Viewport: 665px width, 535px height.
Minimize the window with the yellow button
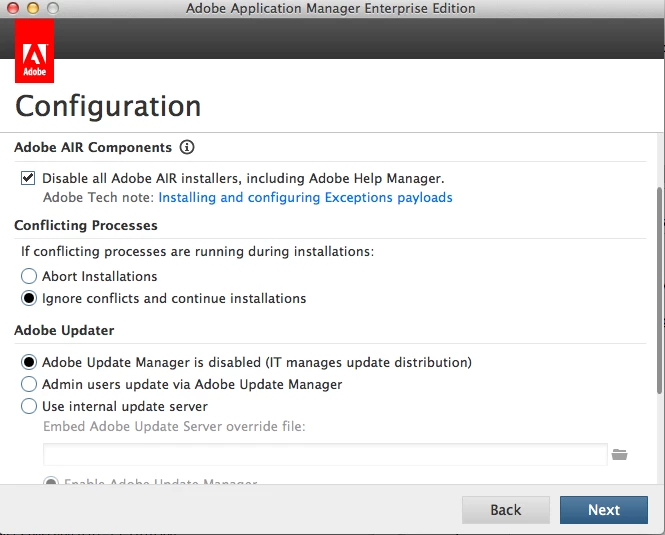click(32, 8)
